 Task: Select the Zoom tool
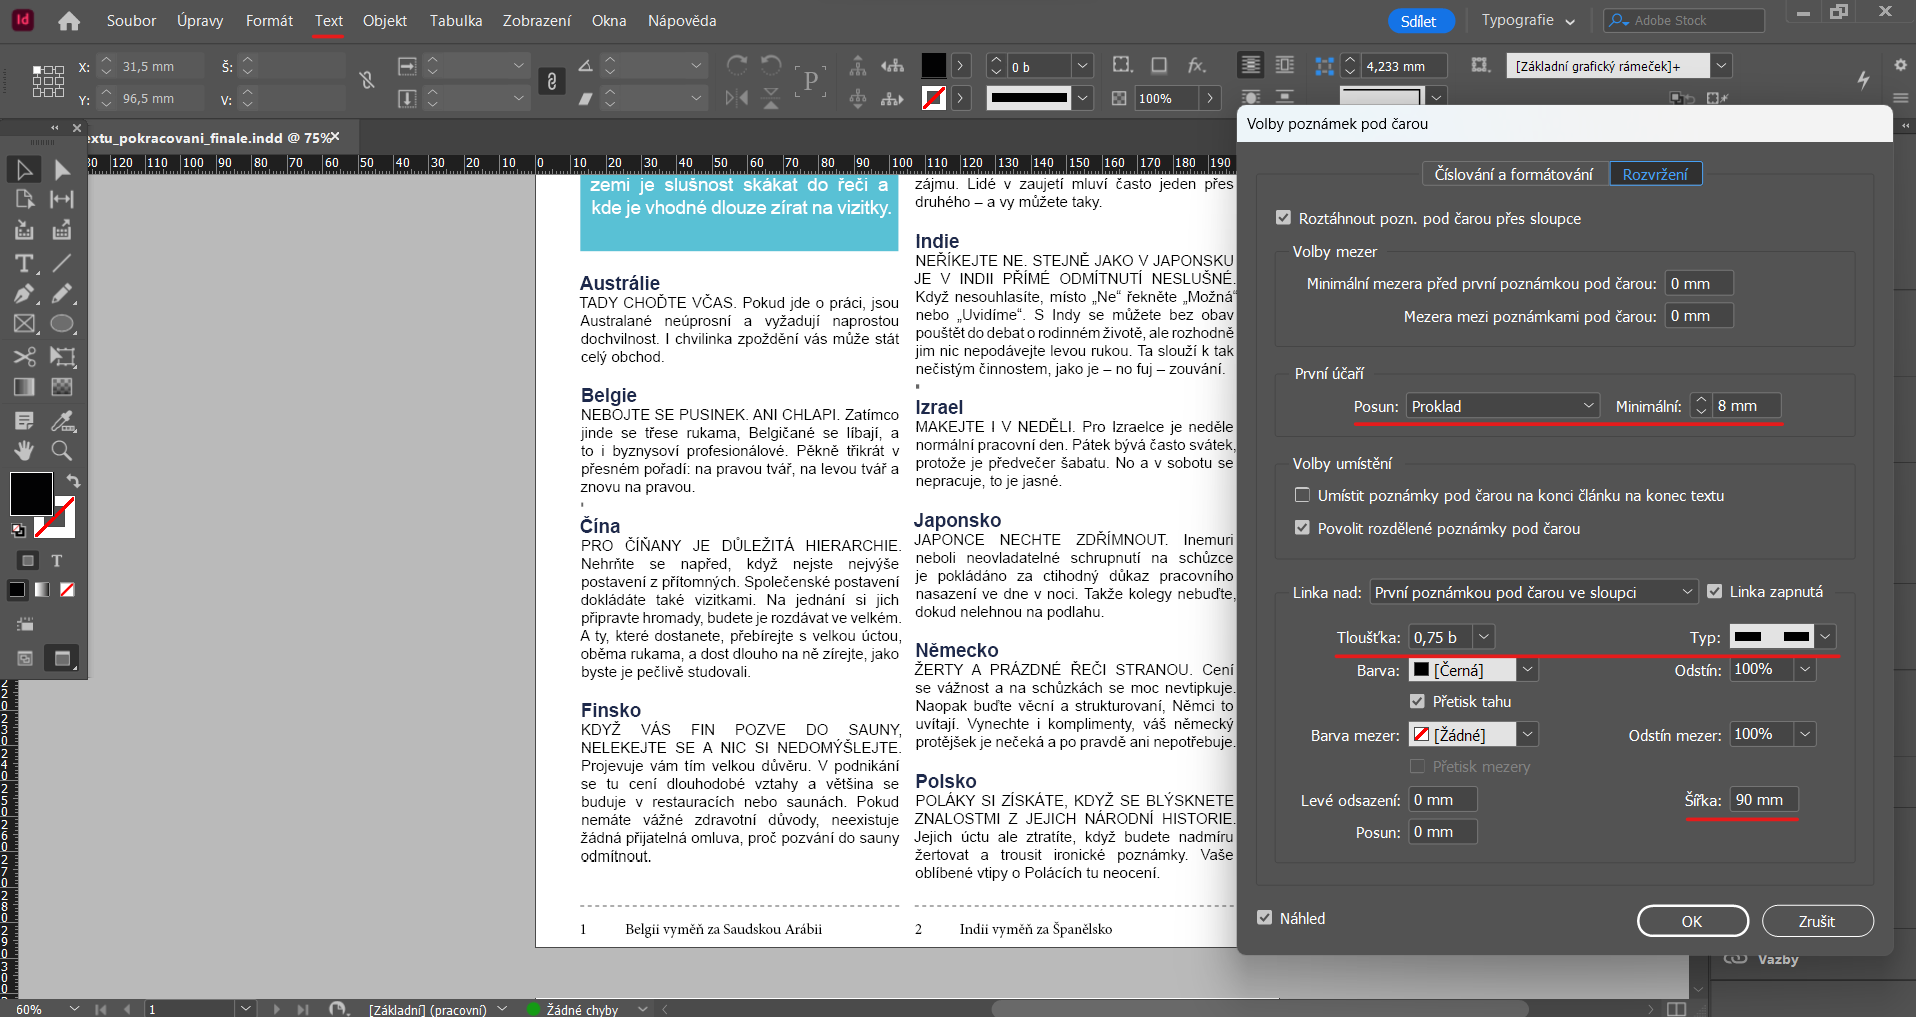tap(61, 451)
